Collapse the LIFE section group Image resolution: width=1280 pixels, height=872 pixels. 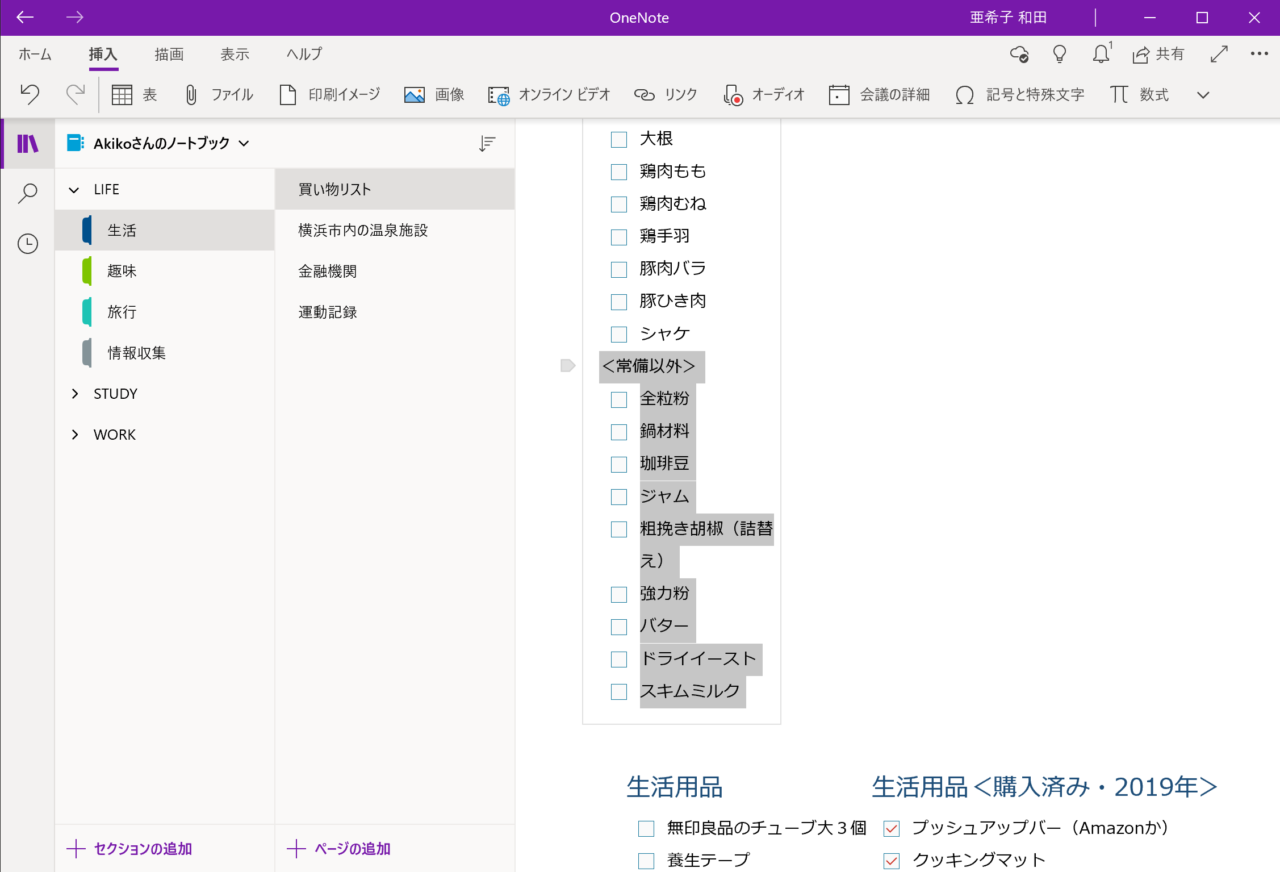pyautogui.click(x=75, y=190)
